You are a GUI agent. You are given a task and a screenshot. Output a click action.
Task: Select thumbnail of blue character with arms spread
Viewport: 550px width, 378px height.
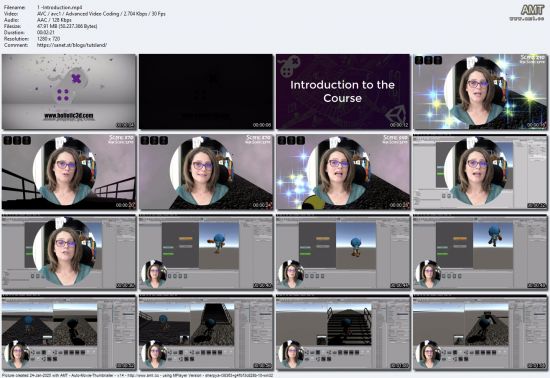206,253
